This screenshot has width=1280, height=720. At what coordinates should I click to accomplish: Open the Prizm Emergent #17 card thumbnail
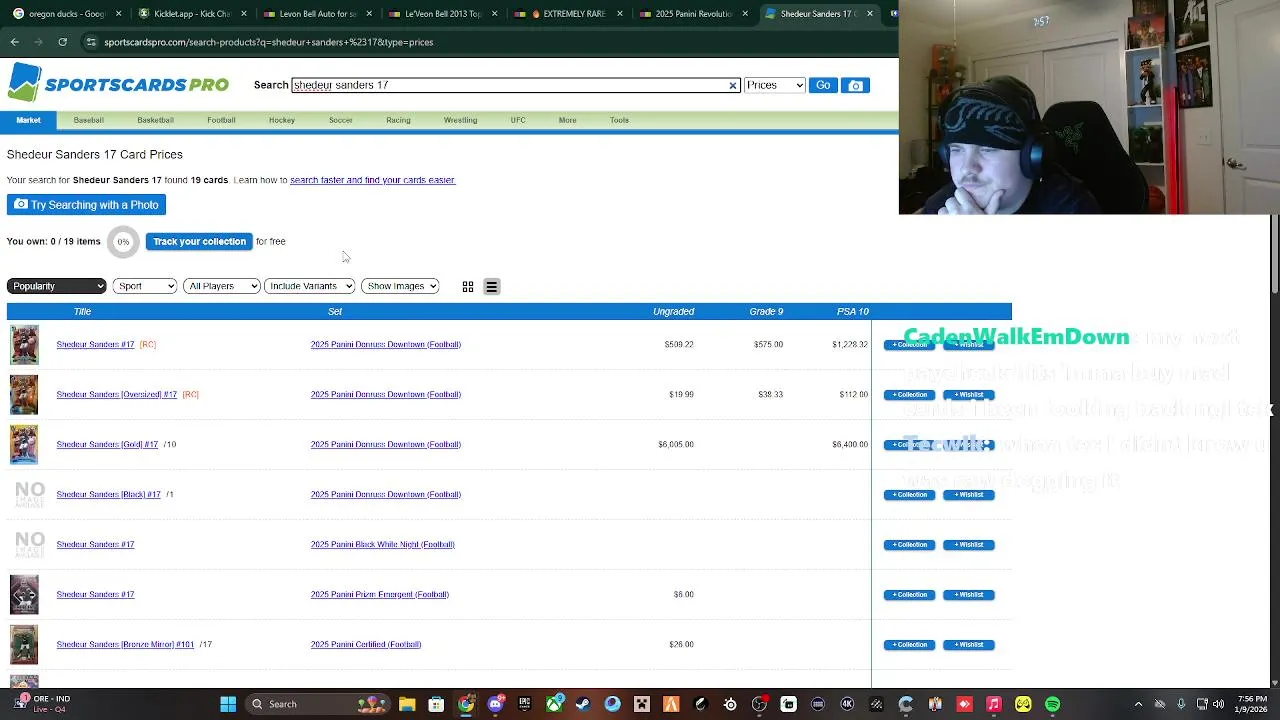pos(24,595)
